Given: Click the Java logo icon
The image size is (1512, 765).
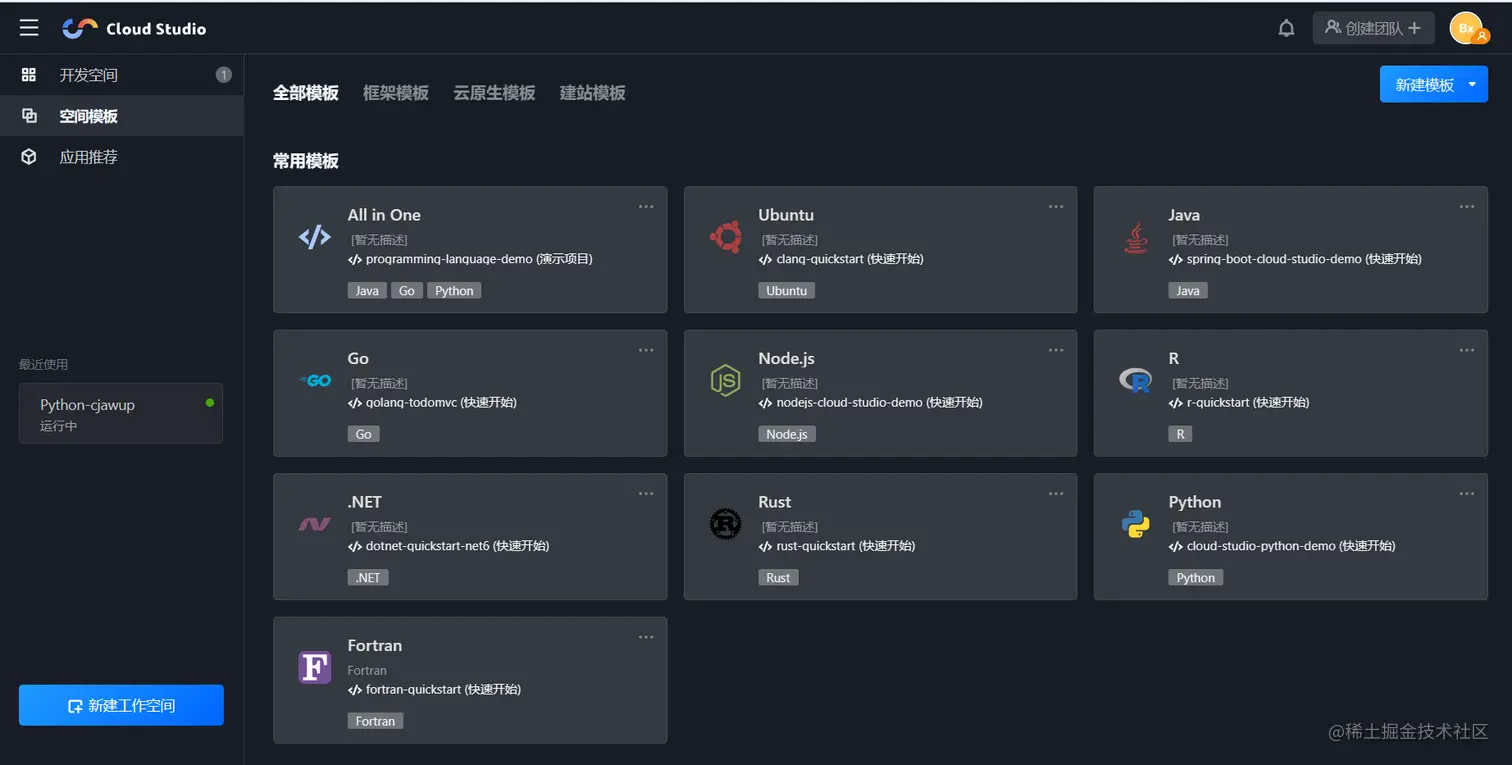Looking at the screenshot, I should [x=1135, y=238].
